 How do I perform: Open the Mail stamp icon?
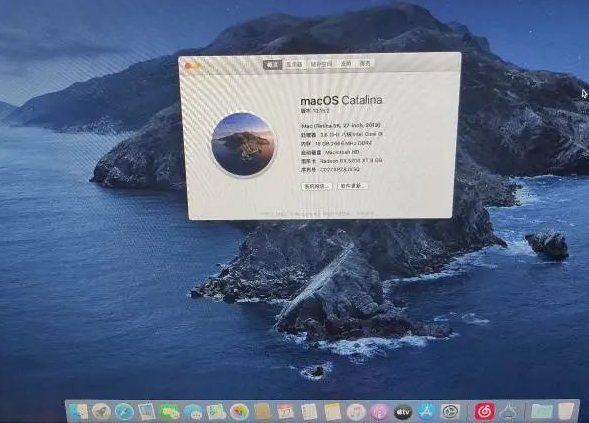[x=146, y=412]
